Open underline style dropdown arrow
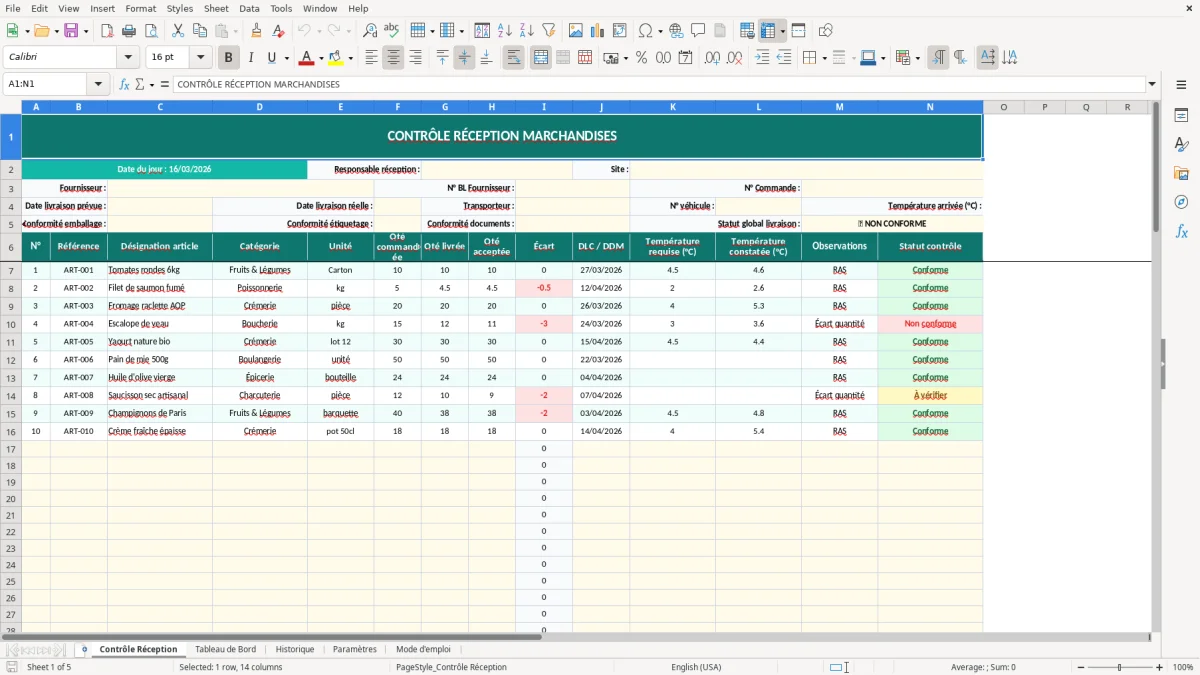Image resolution: width=1200 pixels, height=675 pixels. click(286, 58)
